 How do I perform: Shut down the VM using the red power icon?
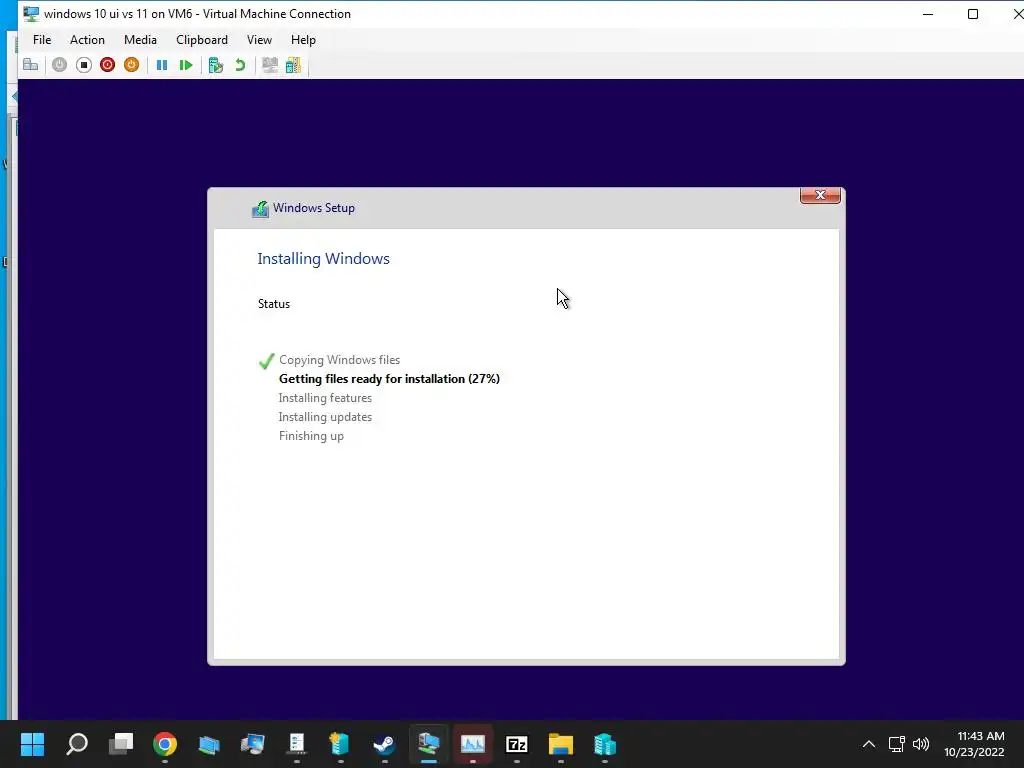pos(107,65)
